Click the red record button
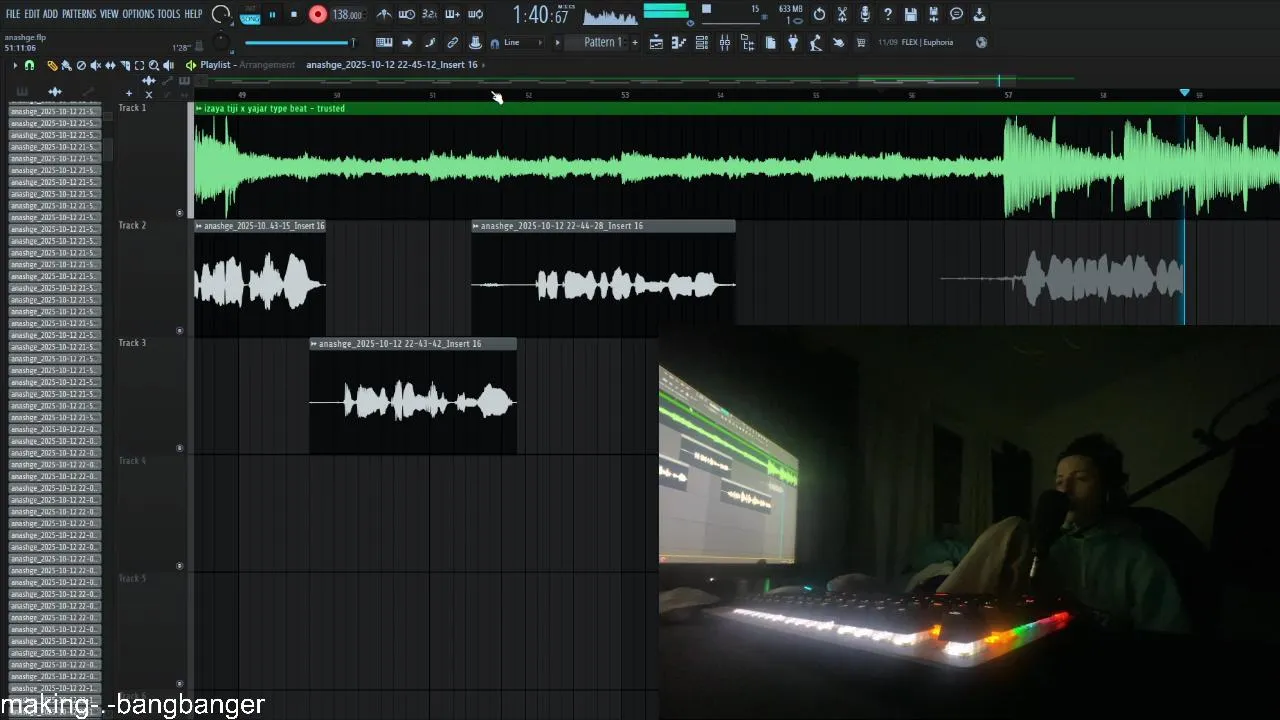Viewport: 1280px width, 720px height. click(x=317, y=15)
